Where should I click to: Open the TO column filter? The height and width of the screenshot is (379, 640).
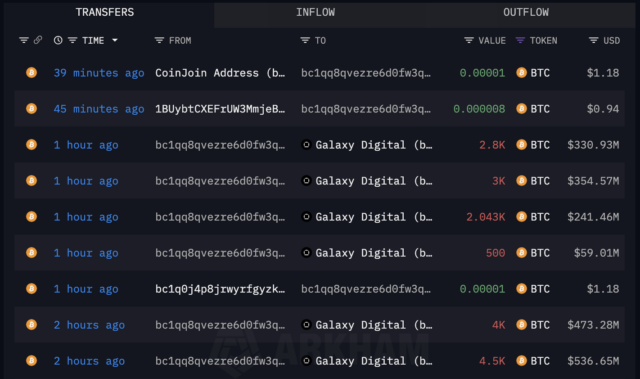coord(305,40)
